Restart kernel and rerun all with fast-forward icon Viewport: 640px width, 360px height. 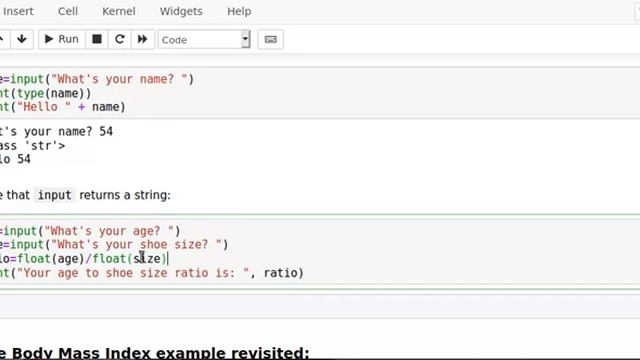pos(142,39)
